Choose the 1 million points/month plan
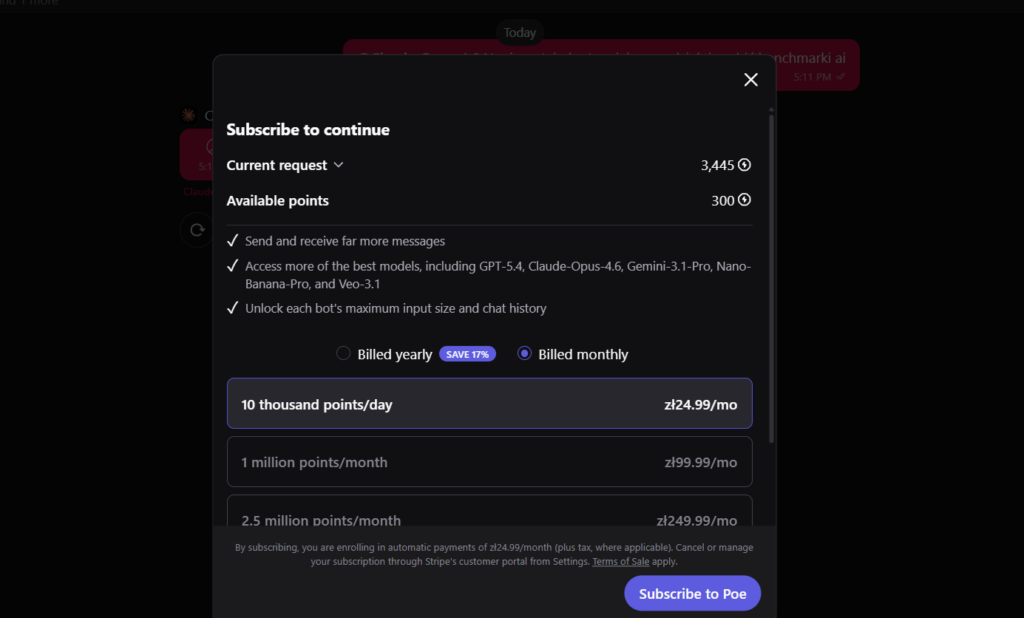Image resolution: width=1024 pixels, height=618 pixels. pyautogui.click(x=489, y=462)
